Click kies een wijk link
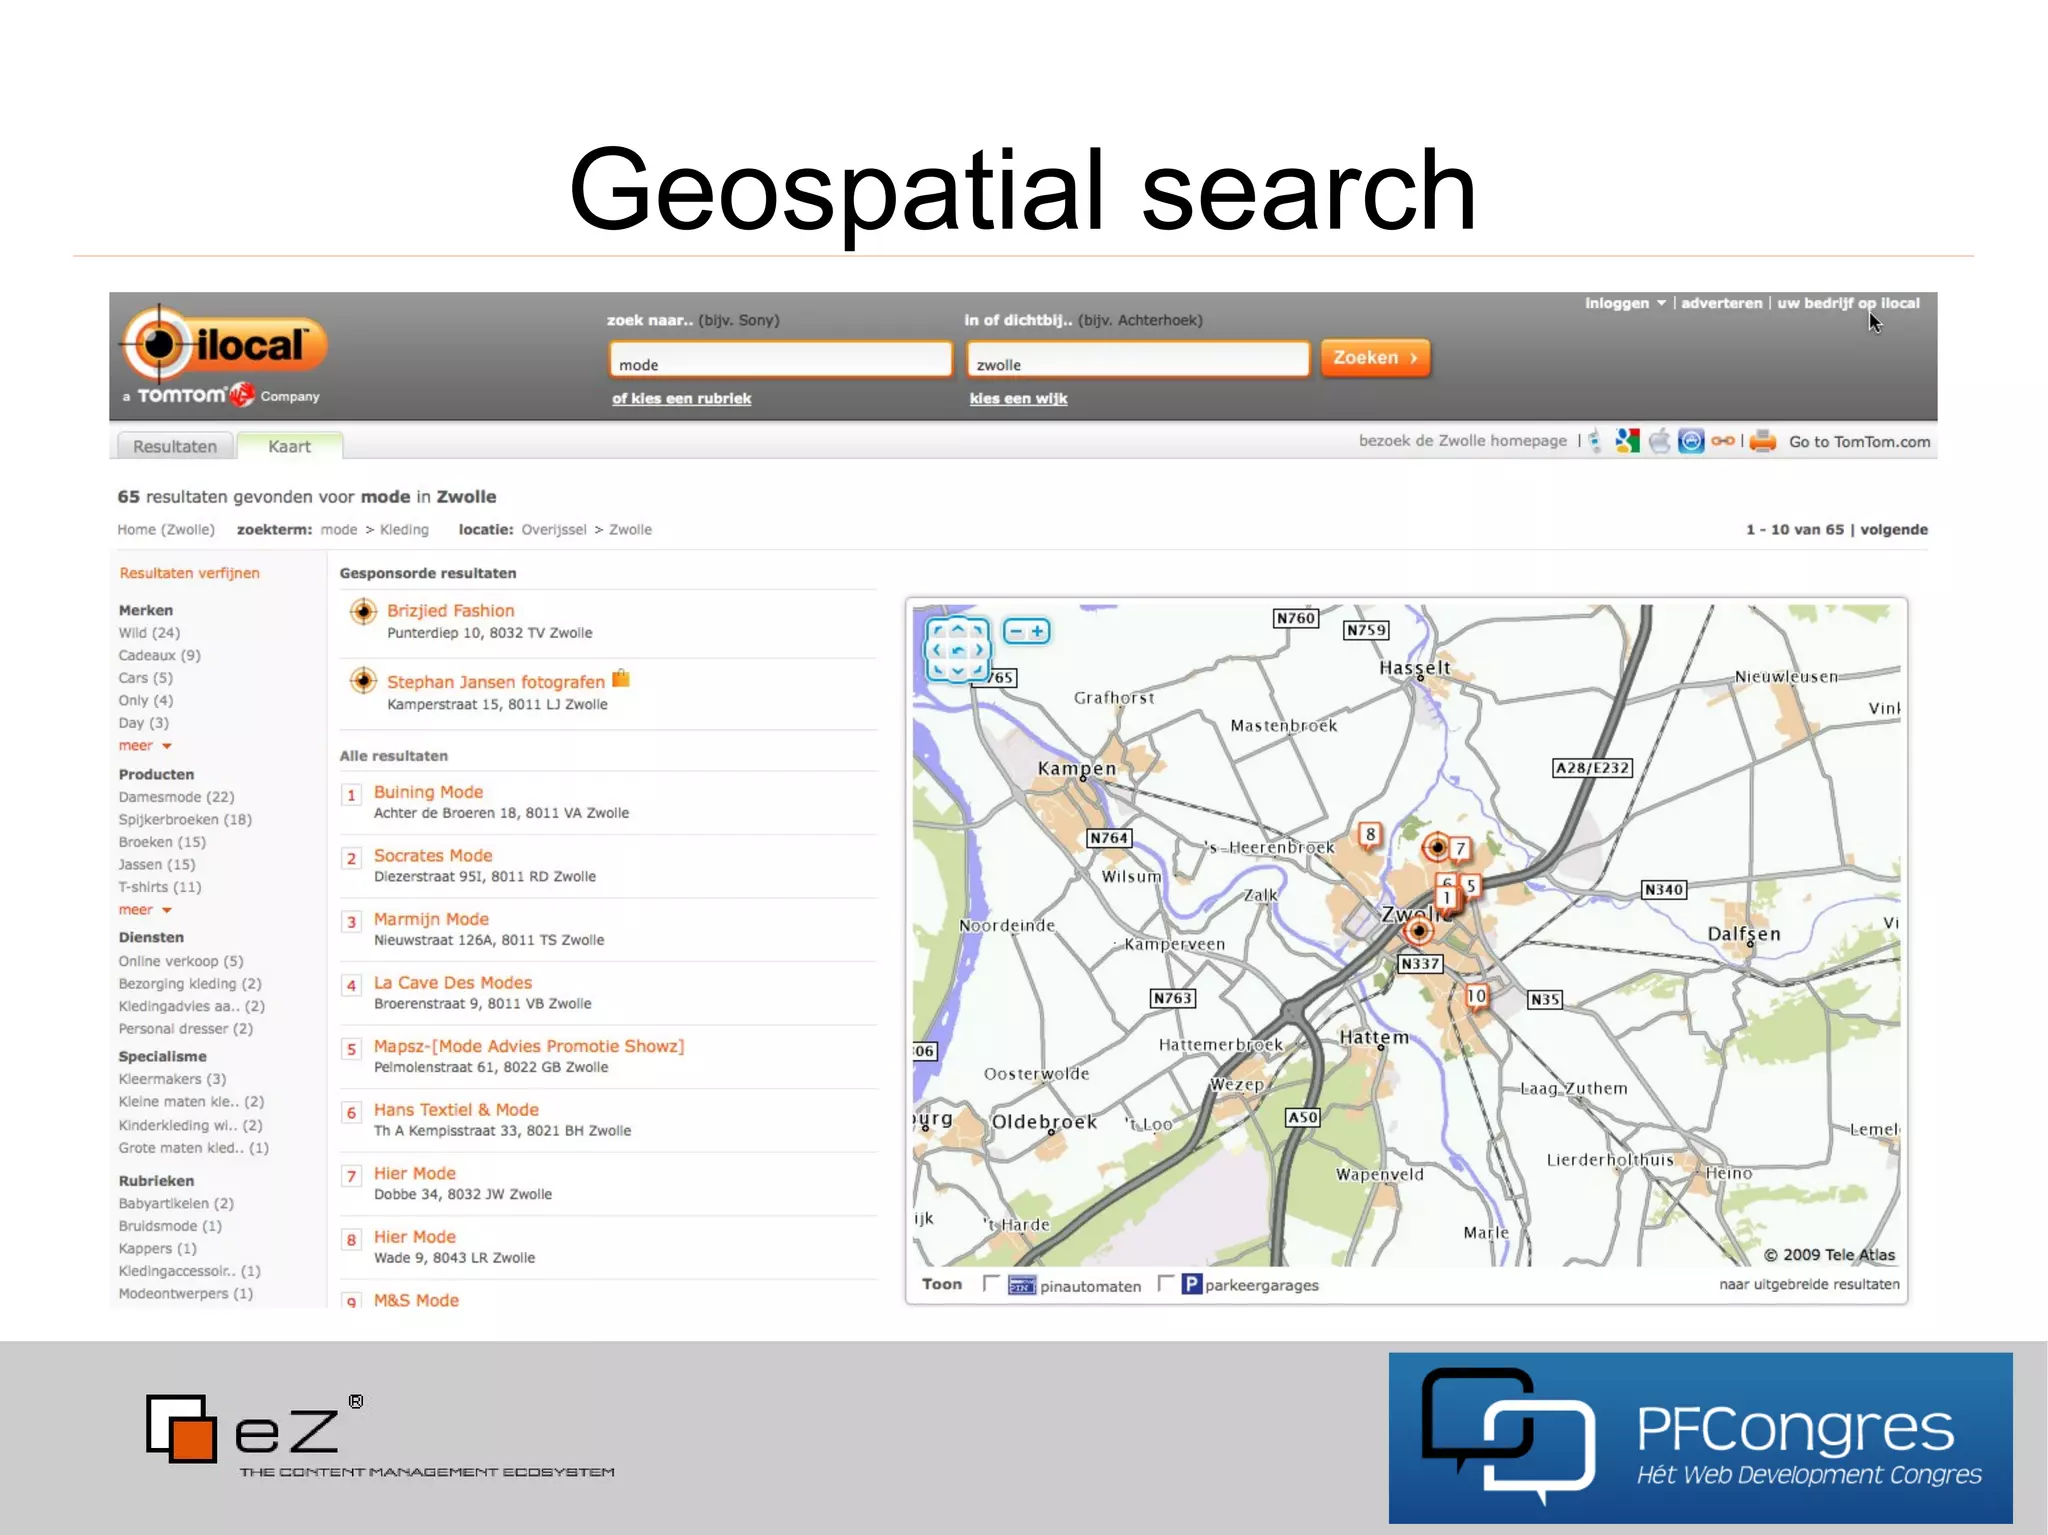Screen dimensions: 2048x1535 coord(1018,398)
